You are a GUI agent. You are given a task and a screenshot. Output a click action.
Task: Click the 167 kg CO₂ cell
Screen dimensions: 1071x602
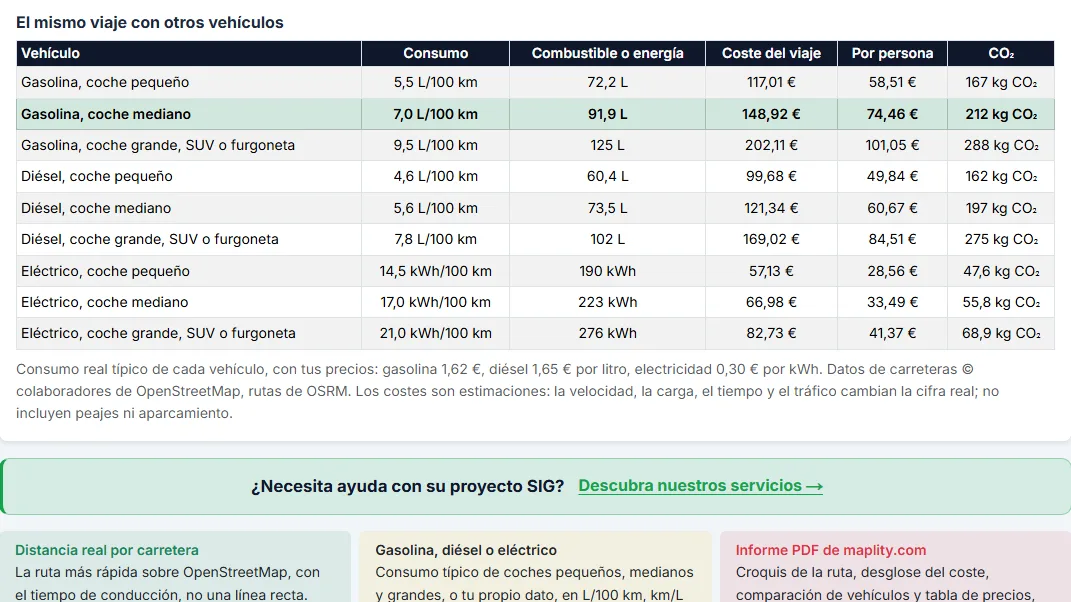pyautogui.click(x=1001, y=83)
